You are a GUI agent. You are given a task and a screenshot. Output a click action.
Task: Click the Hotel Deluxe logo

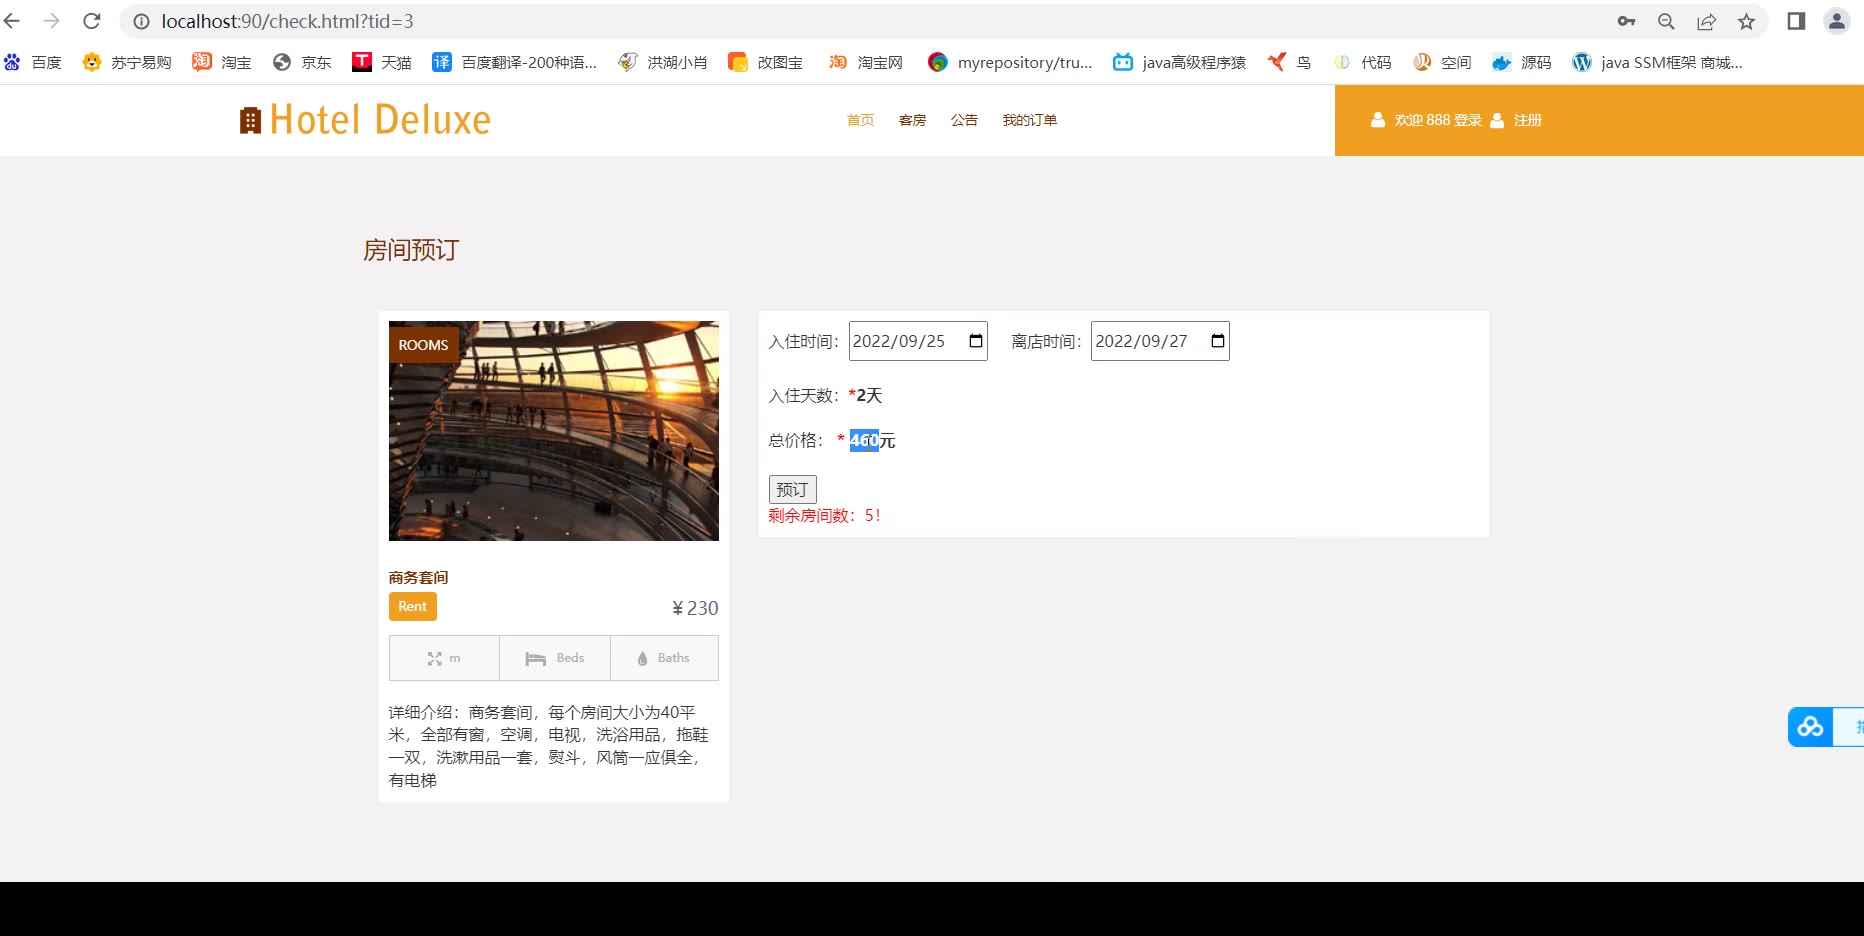(366, 120)
